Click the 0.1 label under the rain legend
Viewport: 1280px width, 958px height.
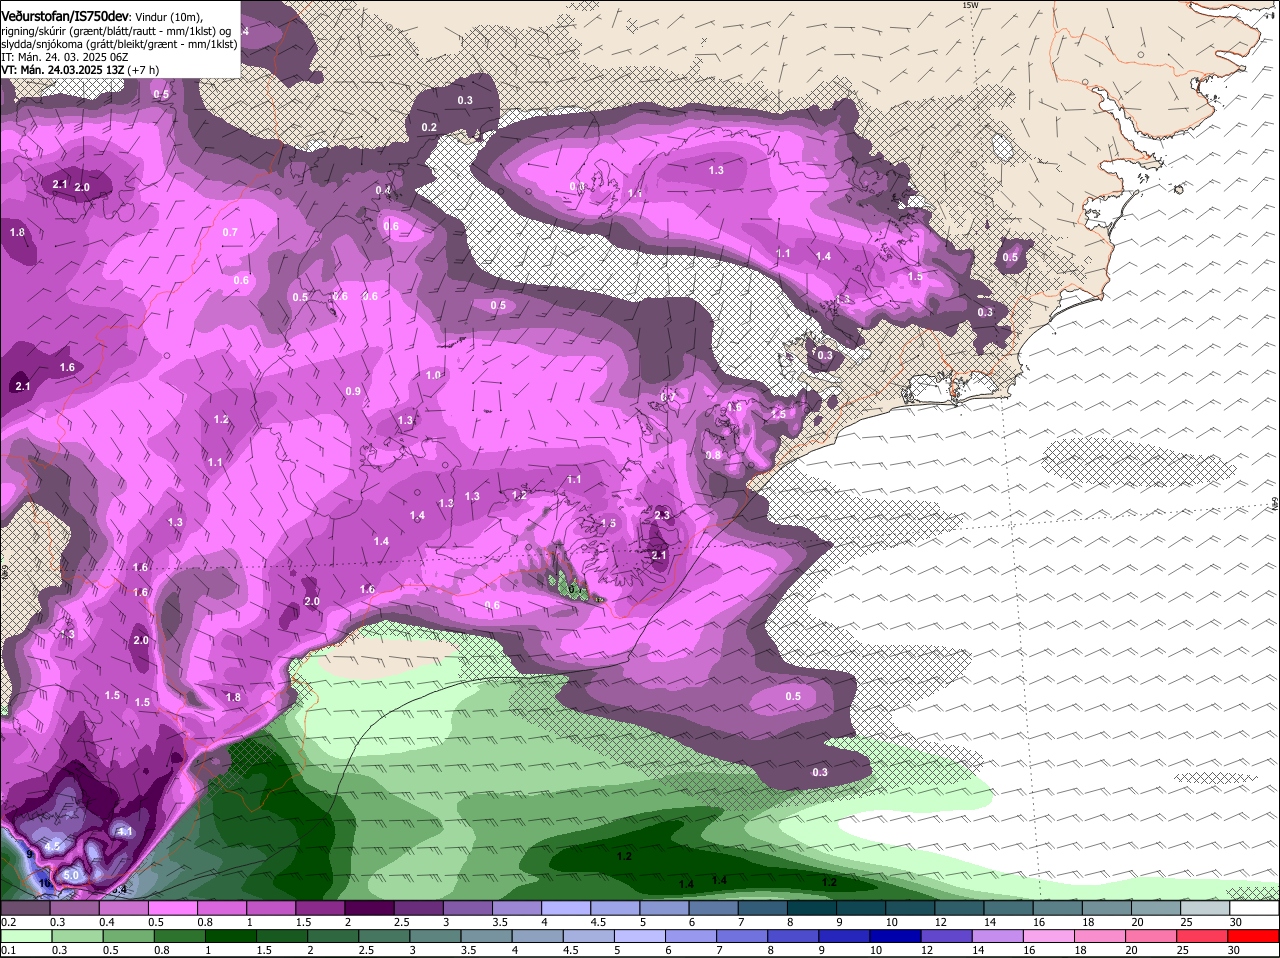click(8, 950)
